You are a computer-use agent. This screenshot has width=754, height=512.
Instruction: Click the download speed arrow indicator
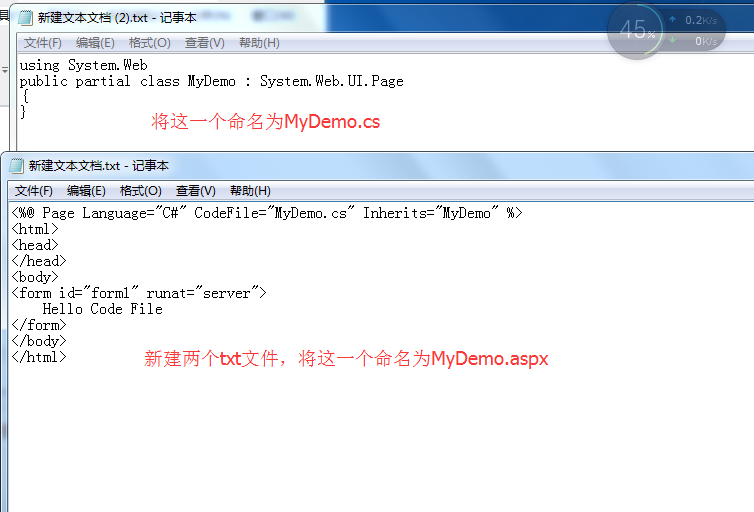[x=673, y=40]
